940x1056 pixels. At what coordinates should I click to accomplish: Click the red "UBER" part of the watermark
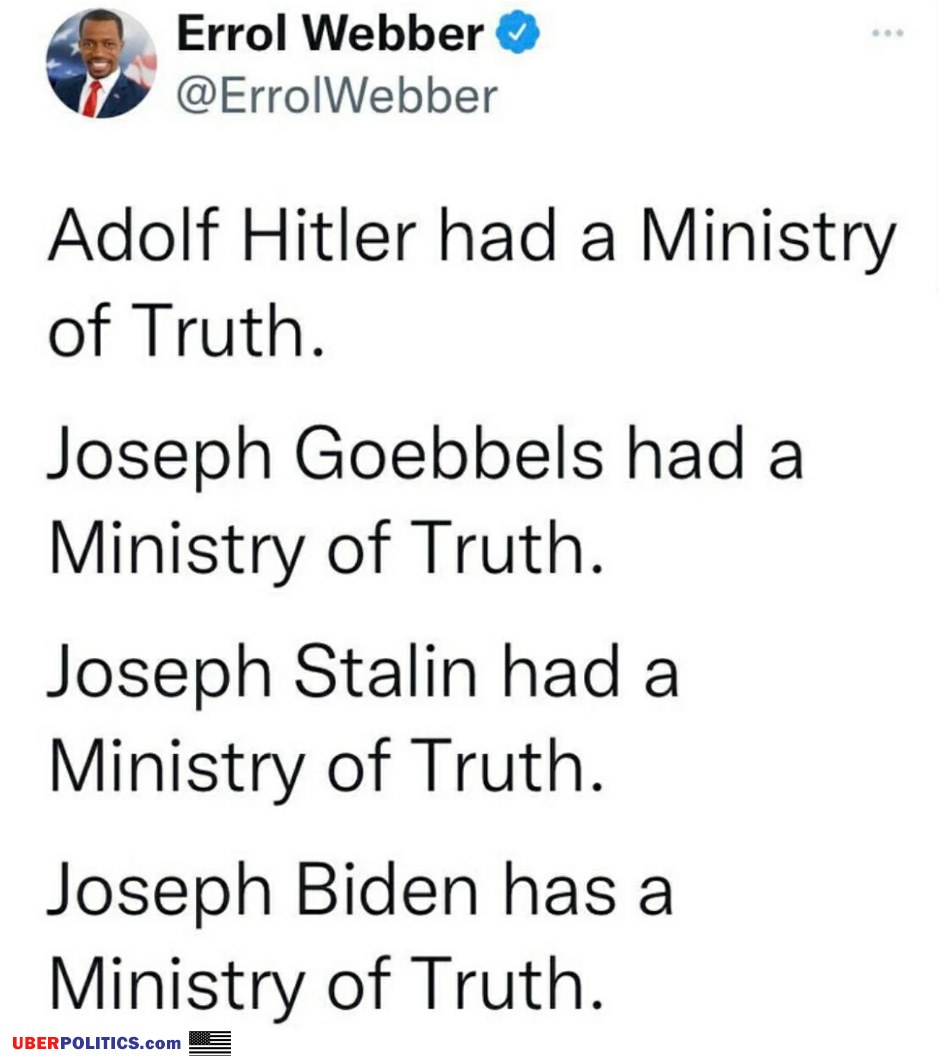34,1044
